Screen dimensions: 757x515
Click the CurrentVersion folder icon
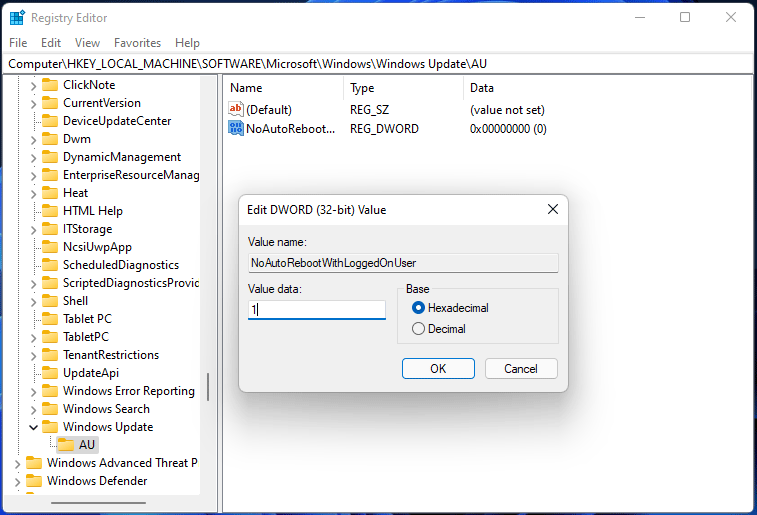50,103
